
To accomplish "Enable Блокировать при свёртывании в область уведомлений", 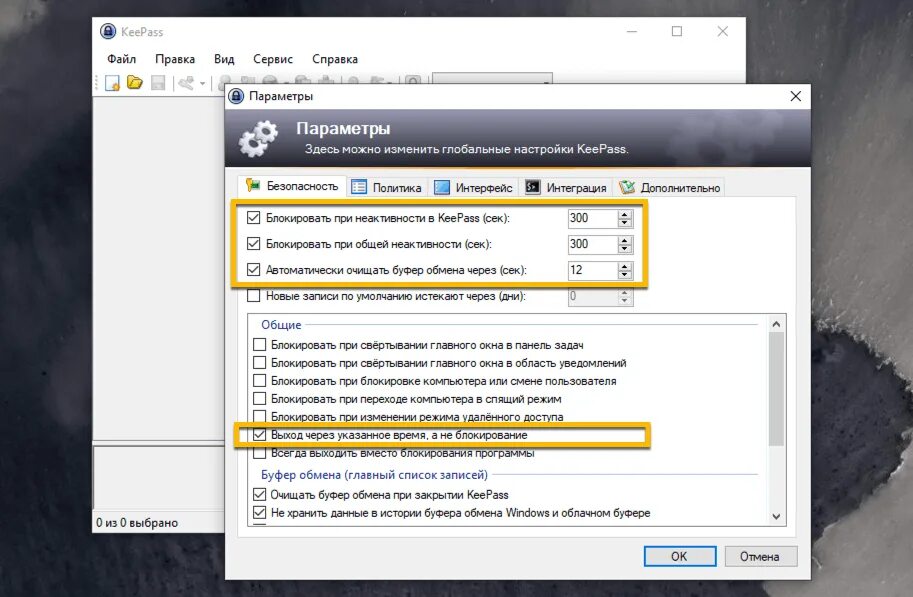I will [x=260, y=363].
